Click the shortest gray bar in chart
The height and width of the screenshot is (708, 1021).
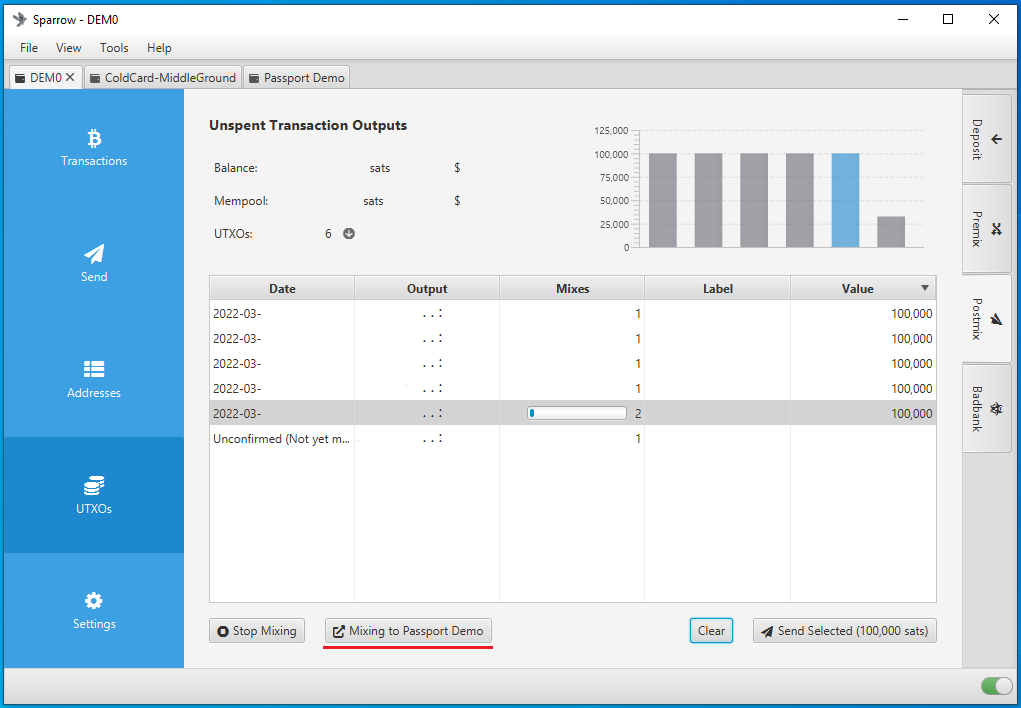[x=891, y=232]
